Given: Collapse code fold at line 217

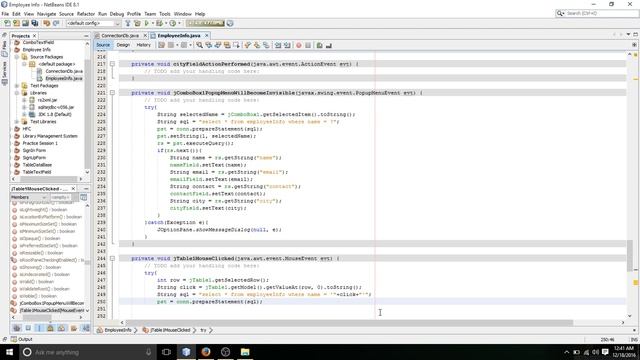Looking at the screenshot, I should pos(112,64).
